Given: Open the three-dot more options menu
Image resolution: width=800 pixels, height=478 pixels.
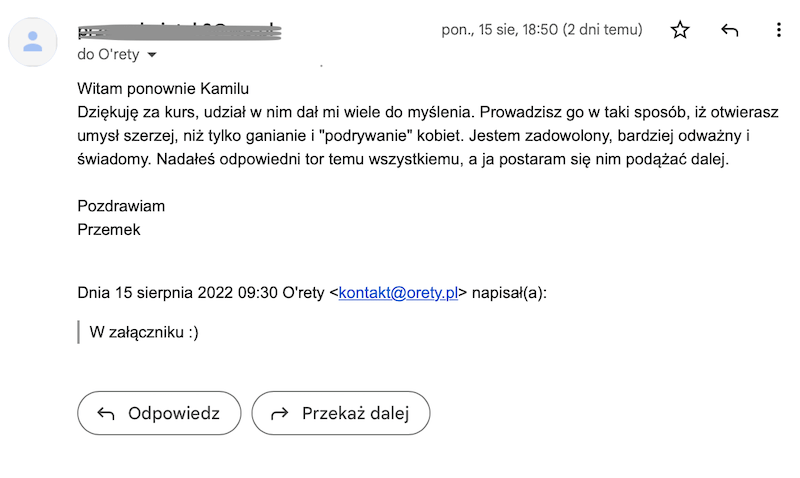Looking at the screenshot, I should tap(779, 30).
